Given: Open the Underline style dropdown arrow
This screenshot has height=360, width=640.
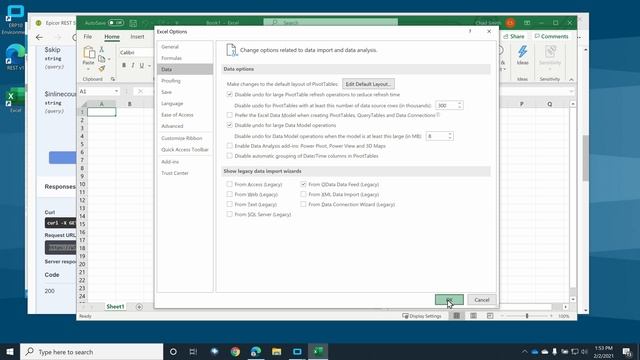Looking at the screenshot, I should [149, 66].
